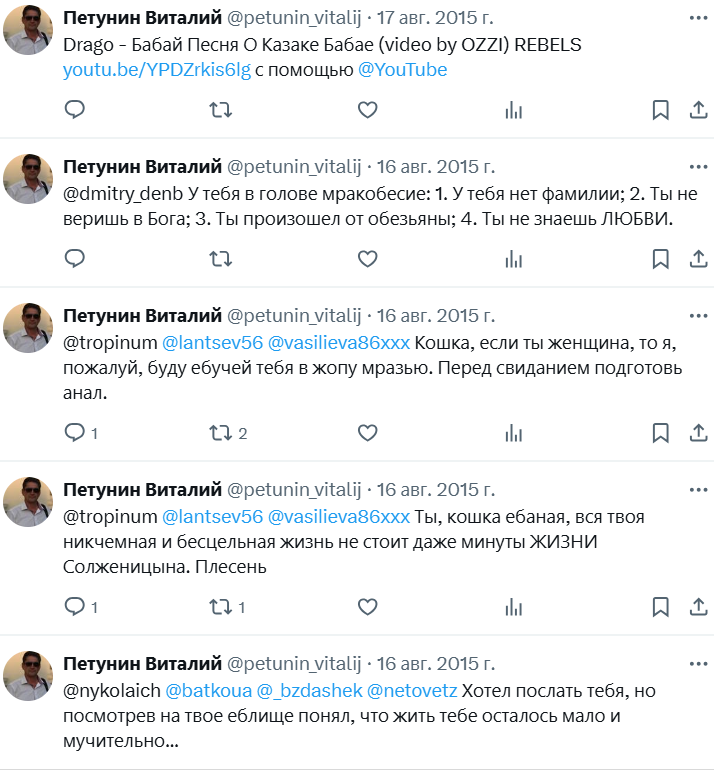
Task: Open more options on the @nykolaich tweet
Action: [697, 663]
